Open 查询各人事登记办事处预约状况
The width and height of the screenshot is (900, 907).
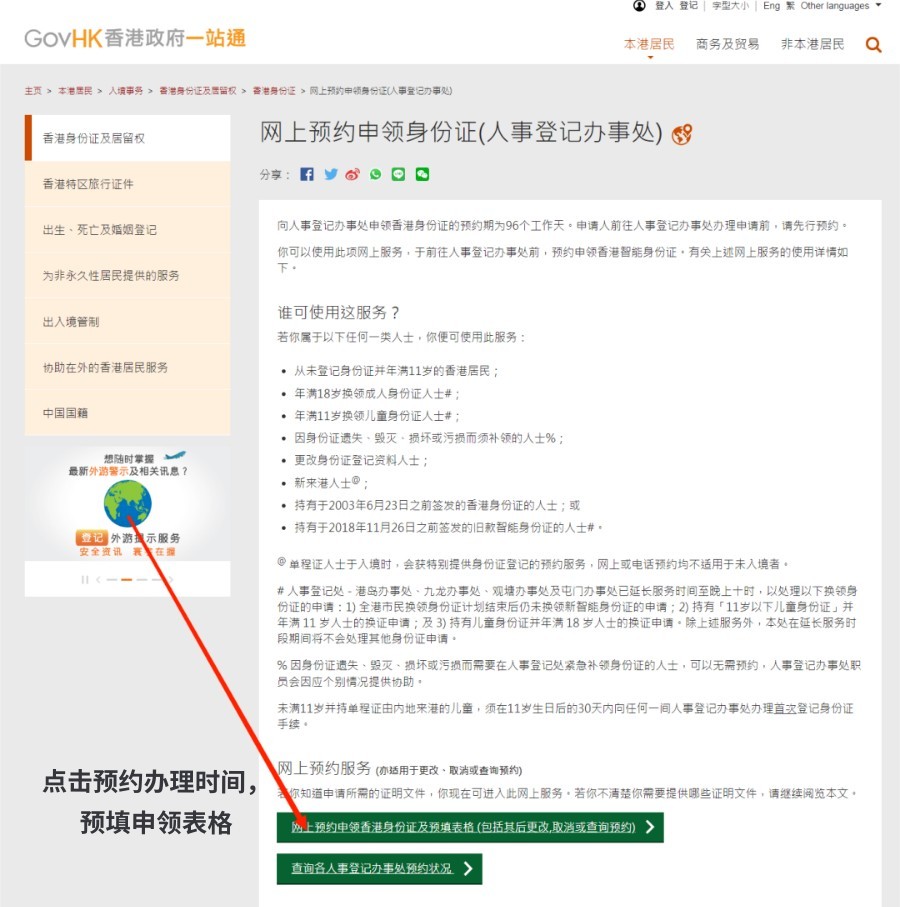coord(378,868)
